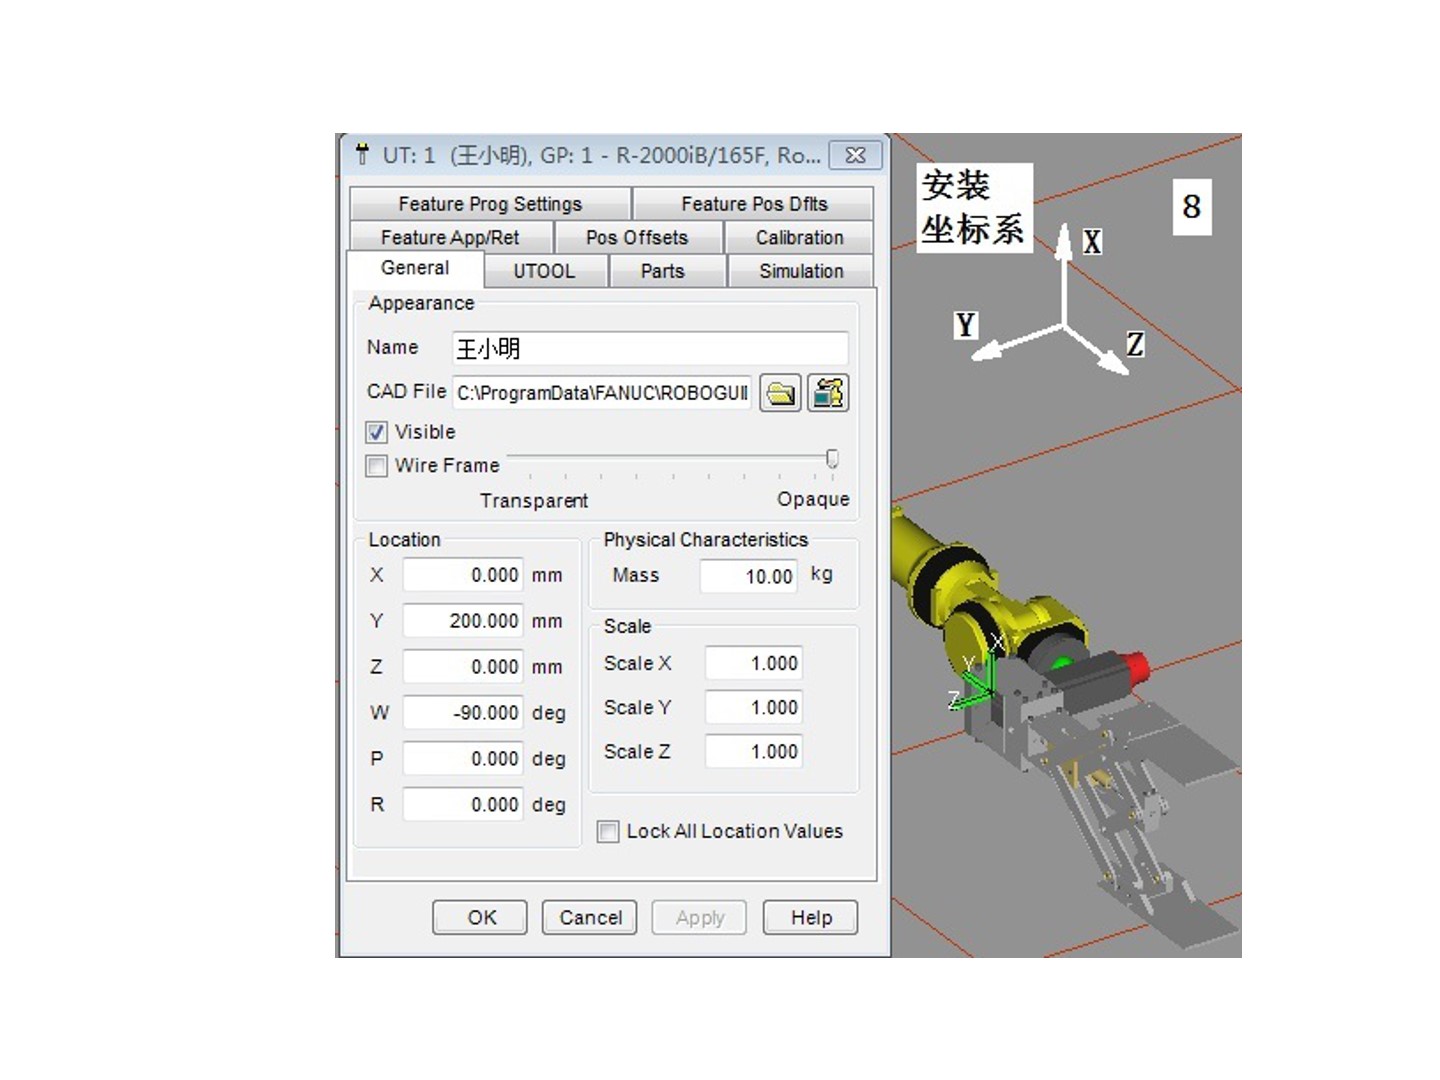This screenshot has height=1080, width=1440.
Task: Switch to the UTOOL tab
Action: [545, 271]
